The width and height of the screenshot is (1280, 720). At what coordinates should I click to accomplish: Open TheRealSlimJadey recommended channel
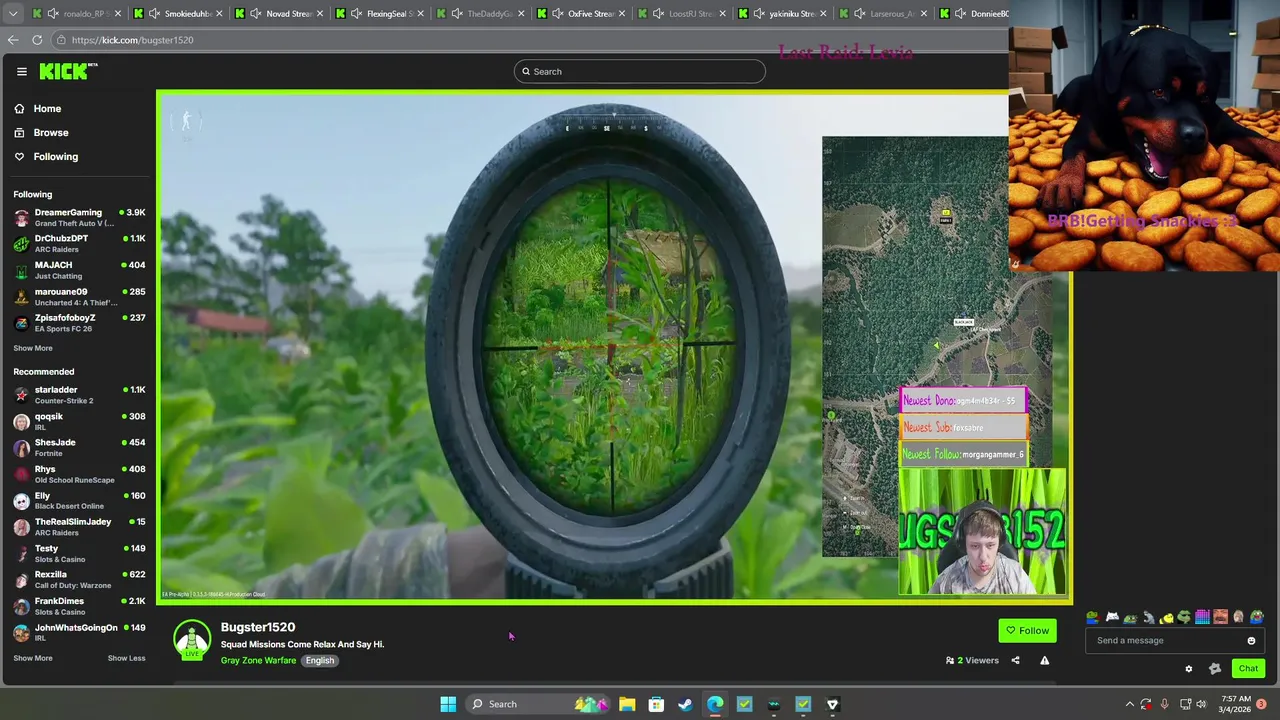coord(79,526)
